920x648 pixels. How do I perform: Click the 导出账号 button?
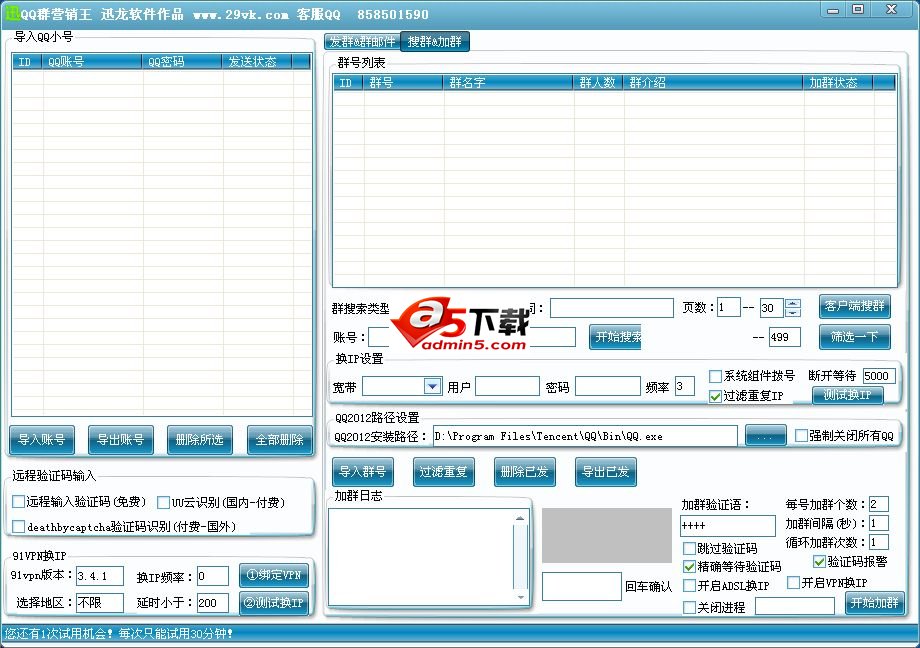click(x=121, y=440)
